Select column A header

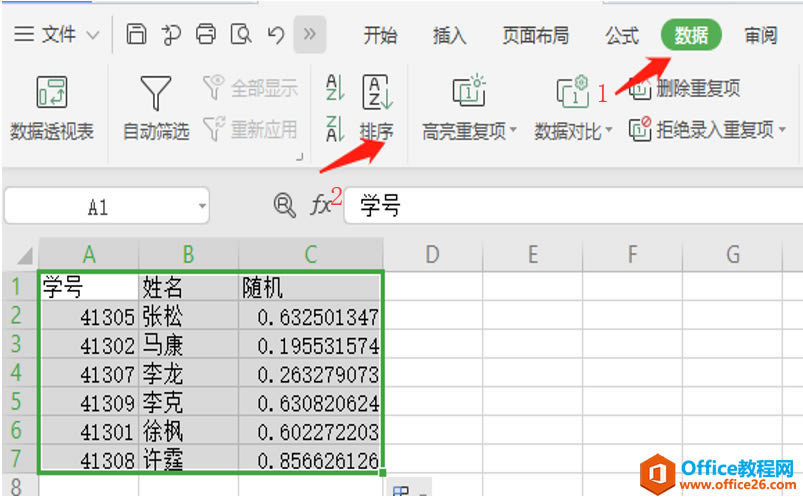coord(89,254)
